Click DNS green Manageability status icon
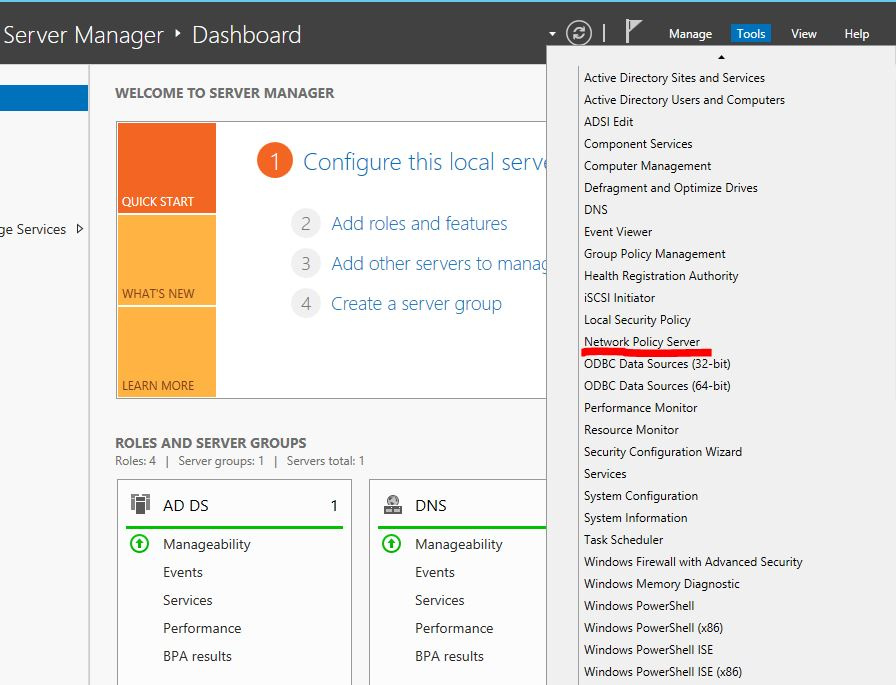This screenshot has width=896, height=685. coord(391,543)
